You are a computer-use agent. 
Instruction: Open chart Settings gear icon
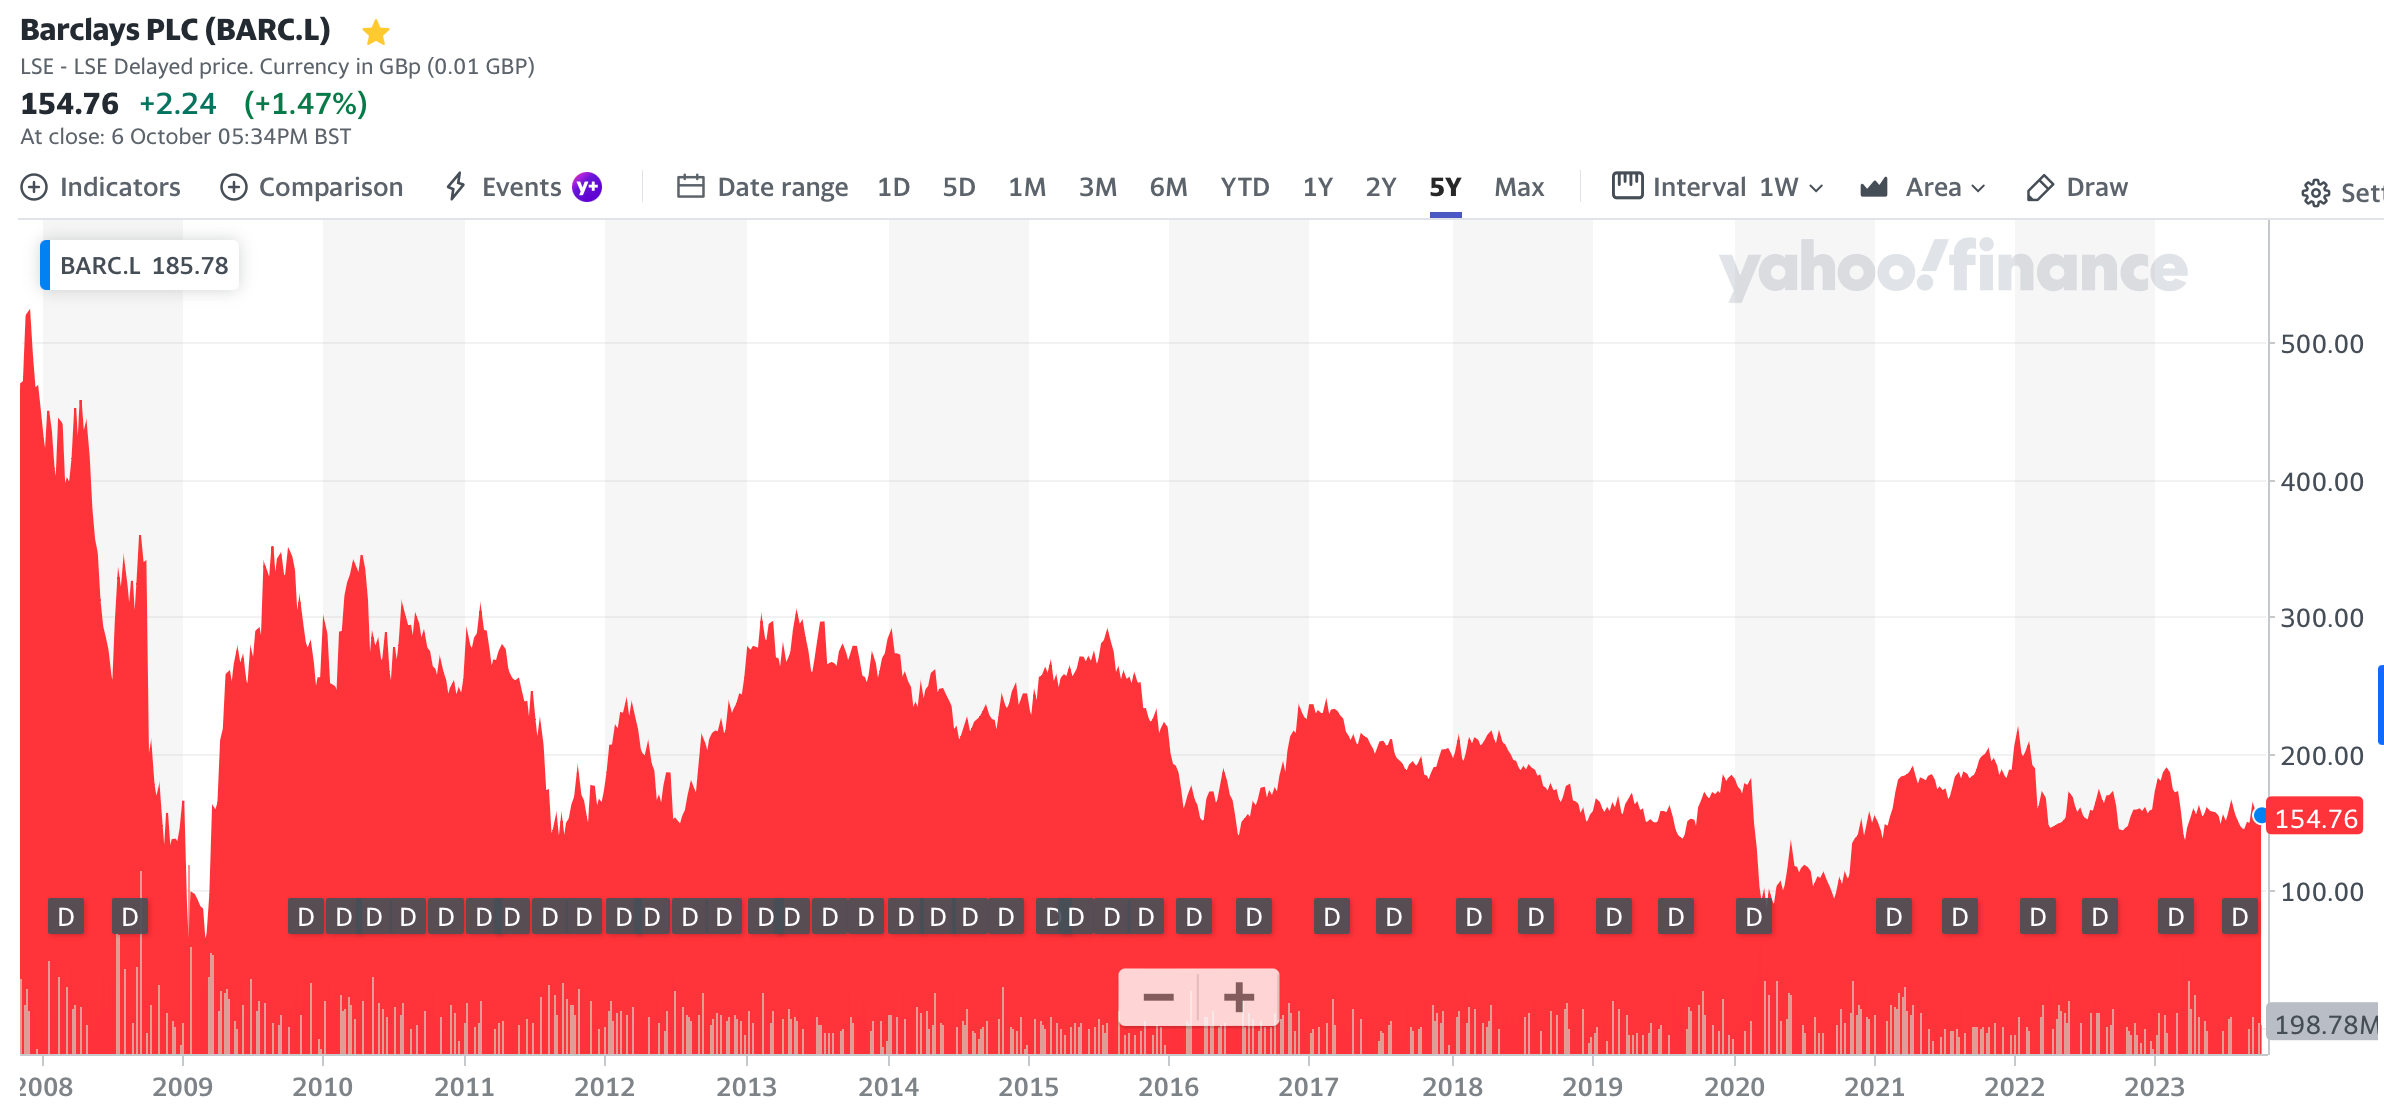[2315, 193]
